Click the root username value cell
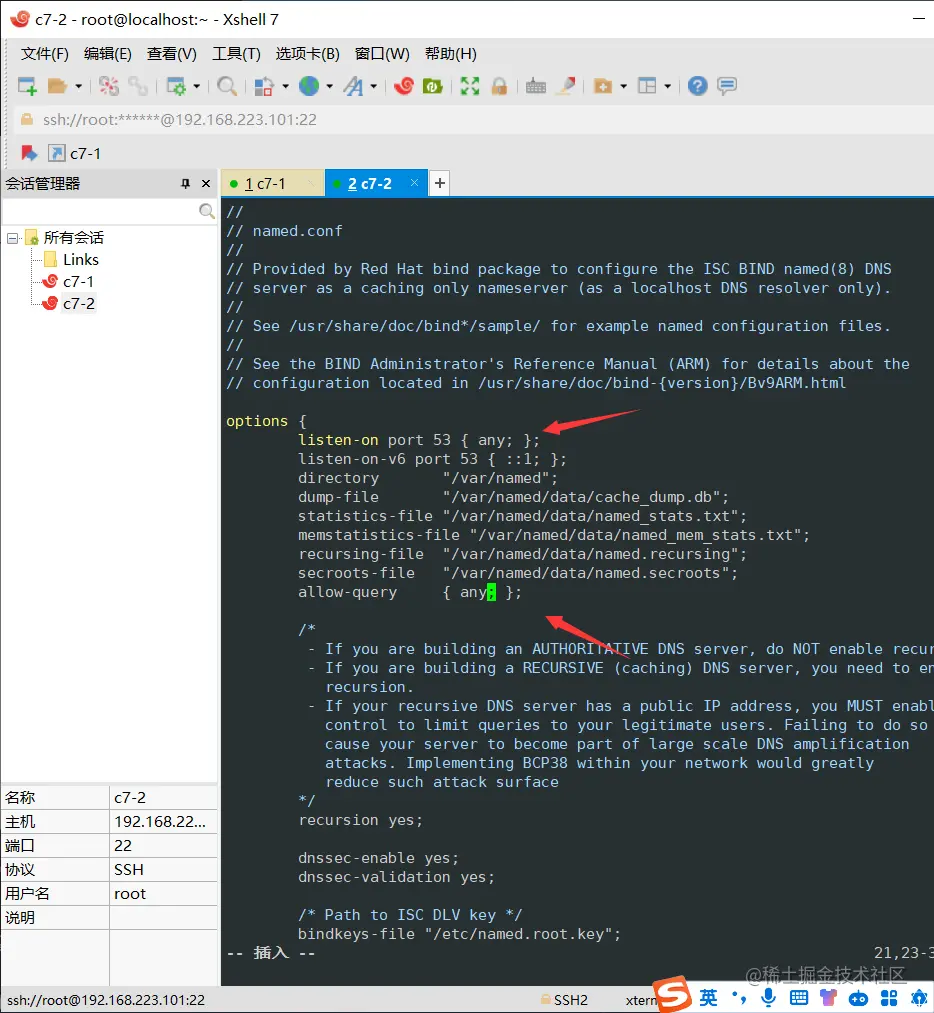Screen dimensions: 934x1013 163,893
